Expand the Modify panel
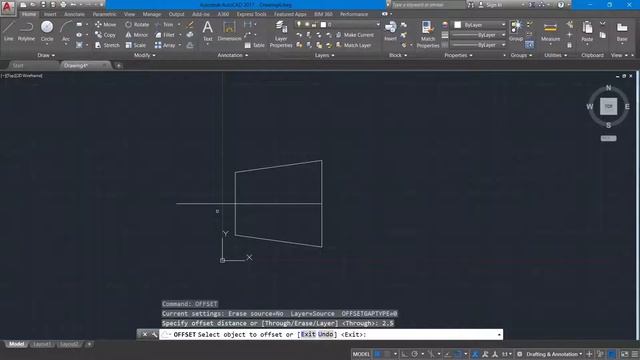640x360 pixels. tap(144, 55)
